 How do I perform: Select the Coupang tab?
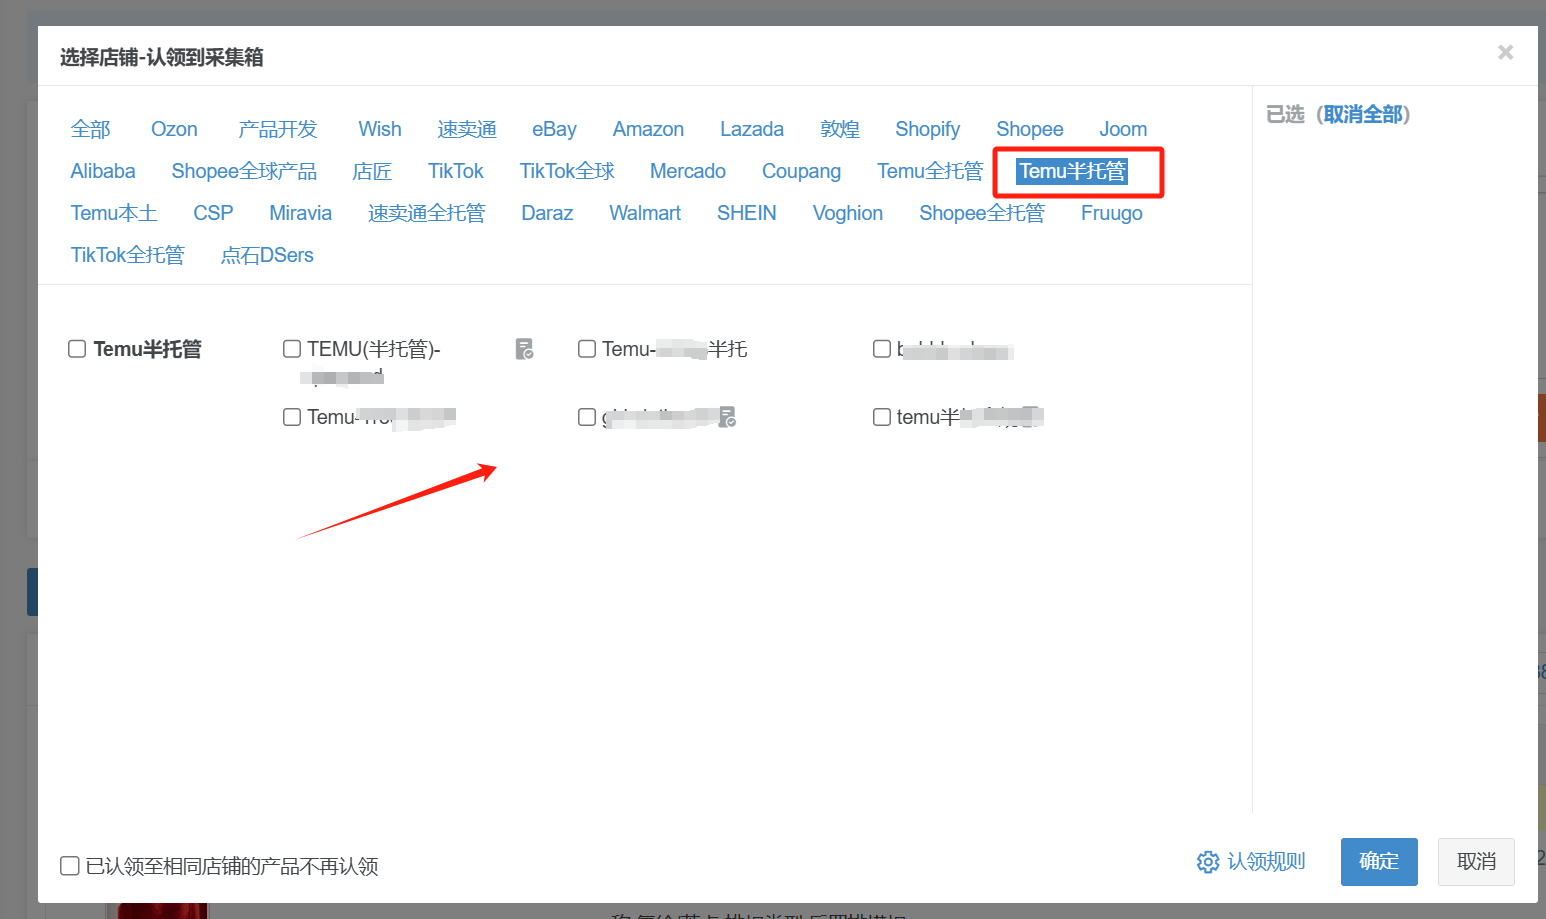801,171
